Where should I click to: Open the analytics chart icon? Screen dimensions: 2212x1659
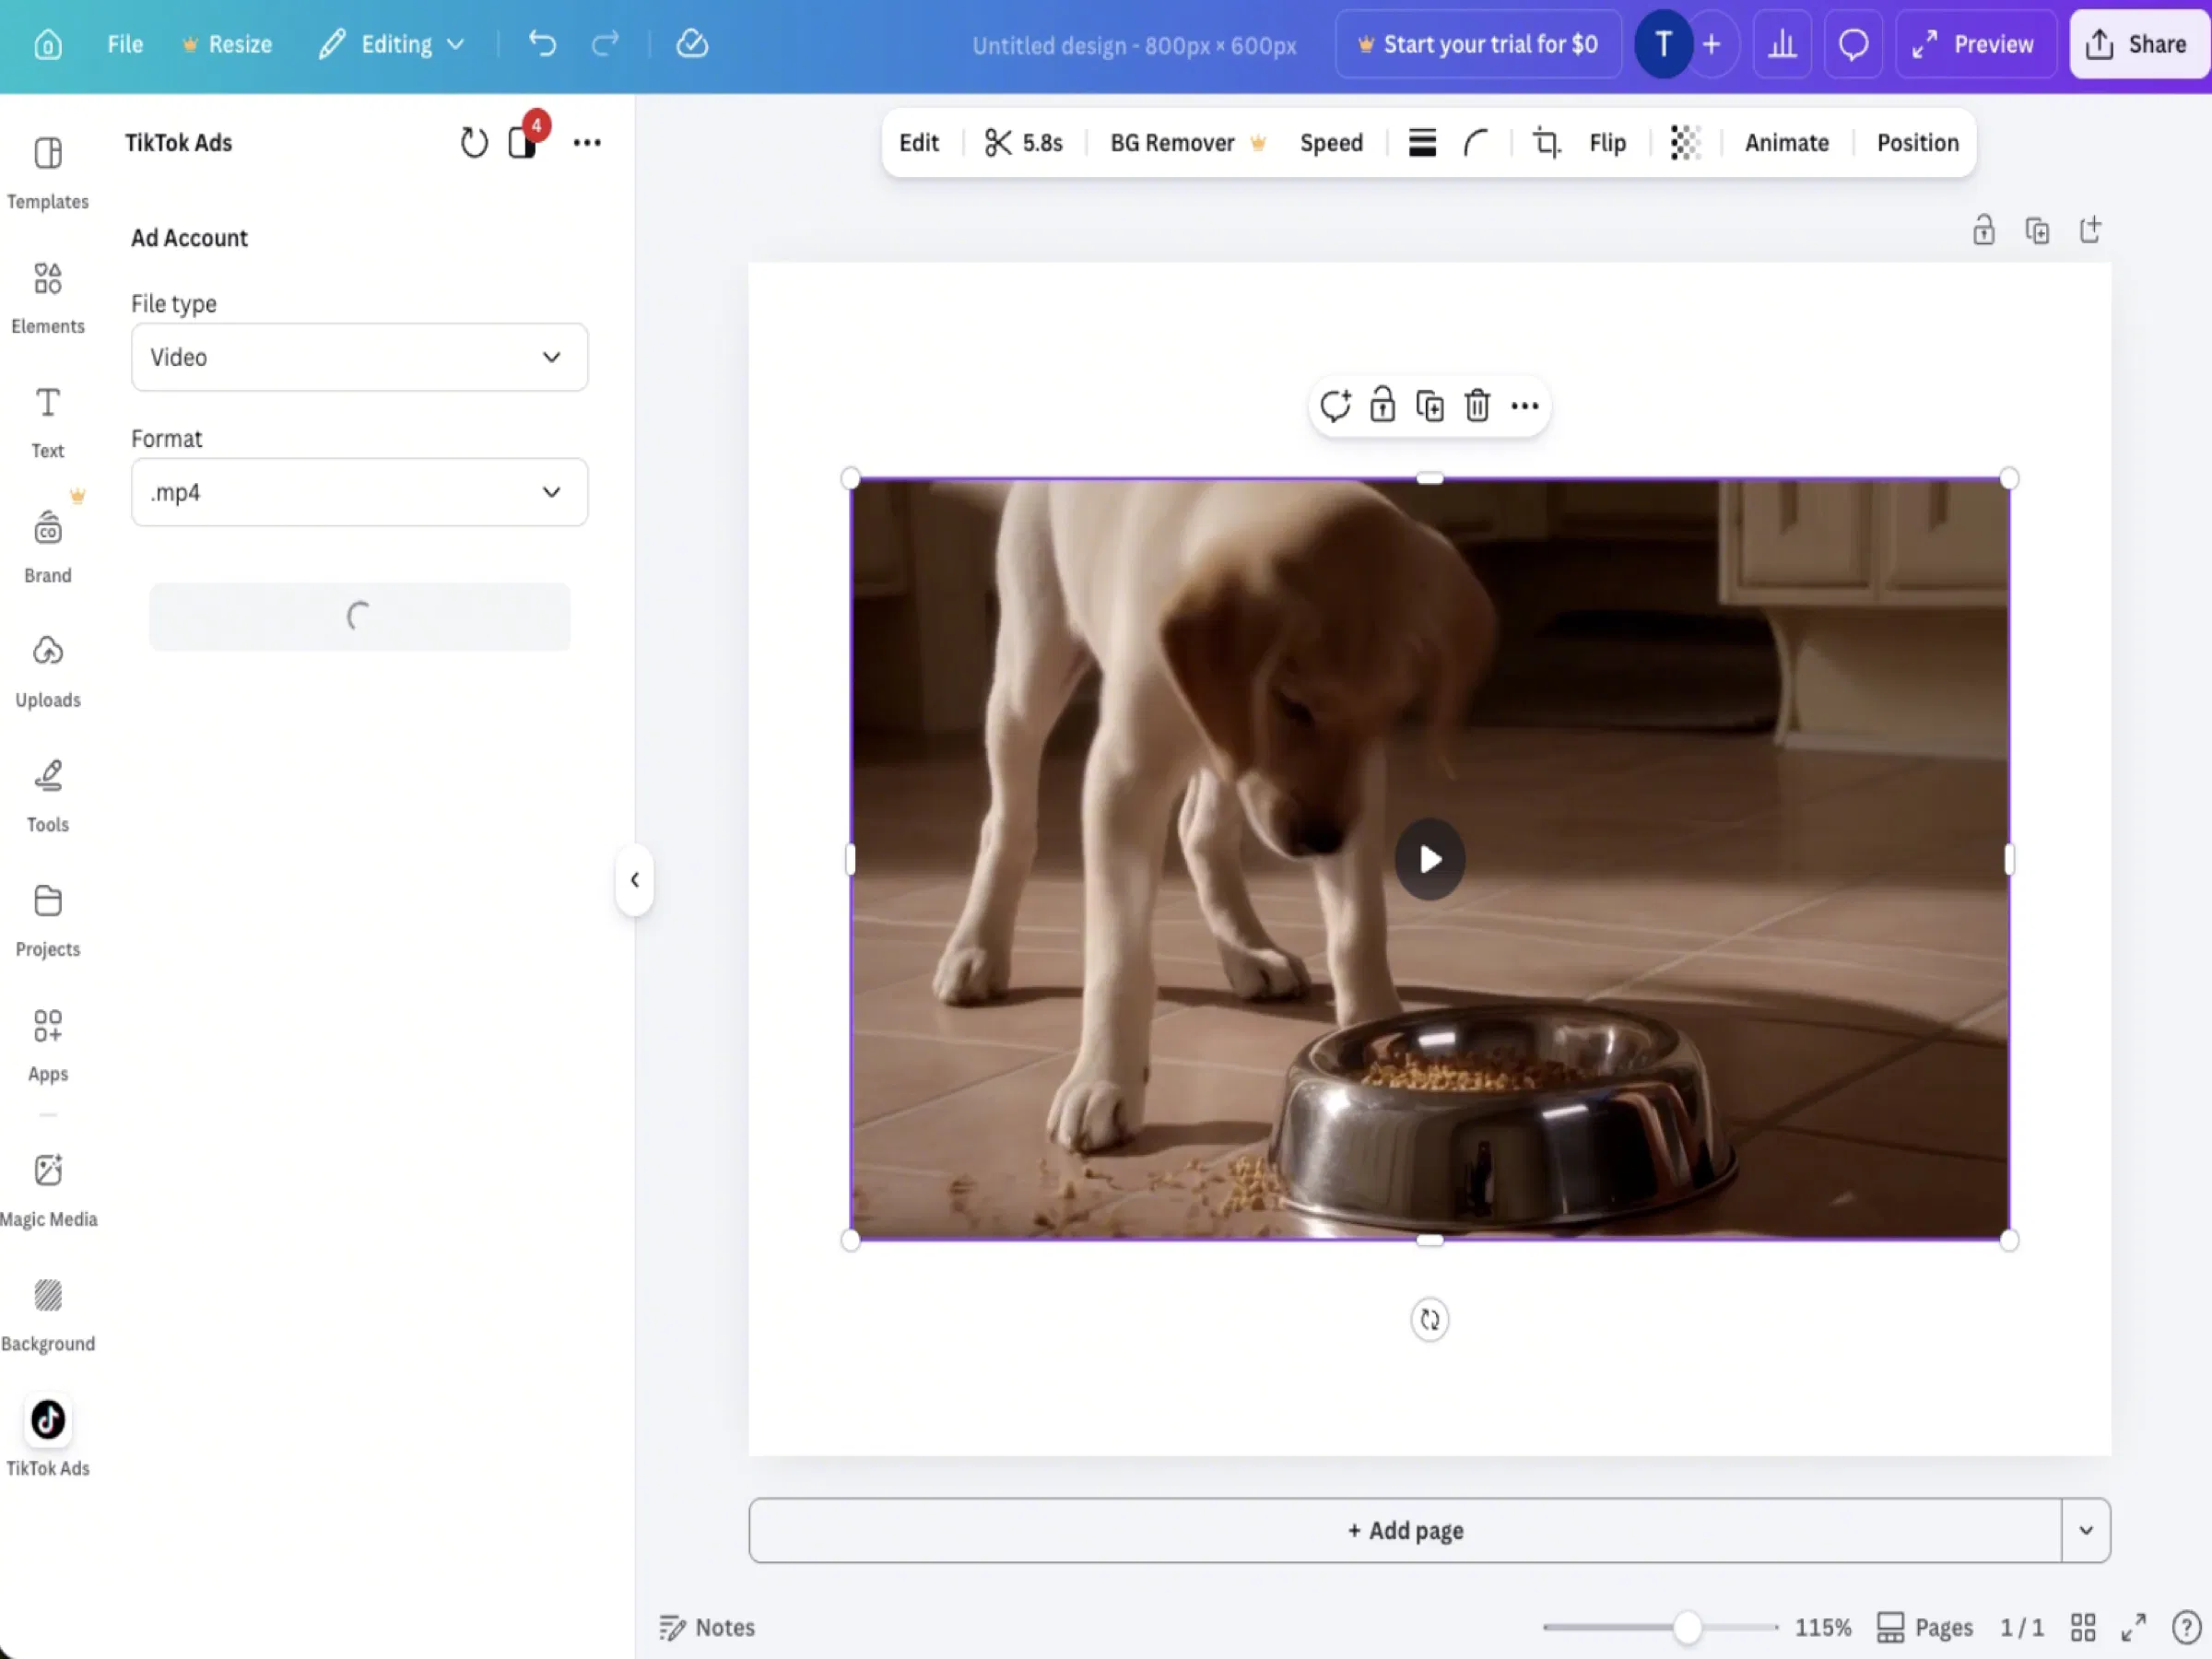1782,44
